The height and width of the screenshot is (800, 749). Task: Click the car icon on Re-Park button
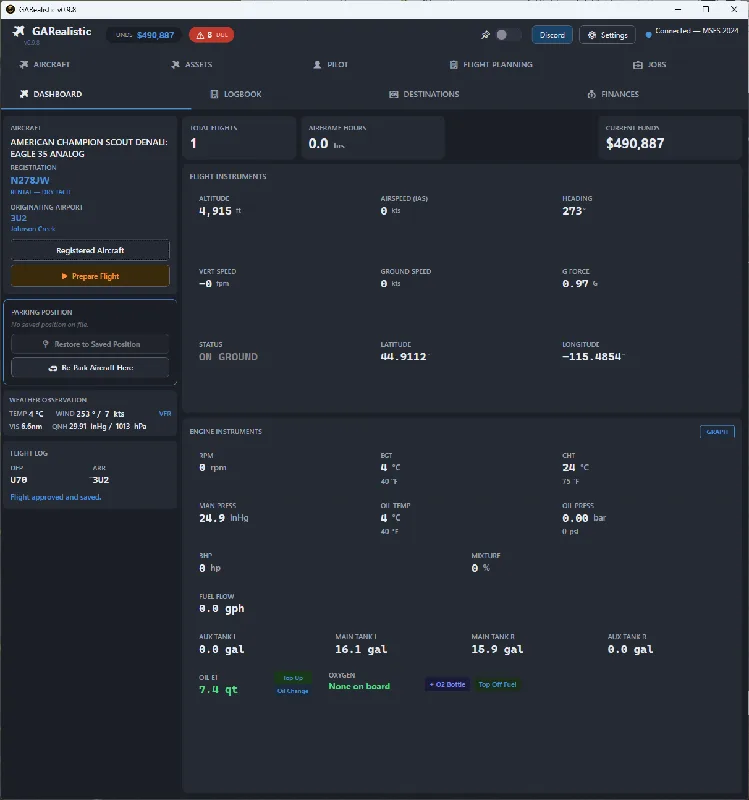pos(53,368)
